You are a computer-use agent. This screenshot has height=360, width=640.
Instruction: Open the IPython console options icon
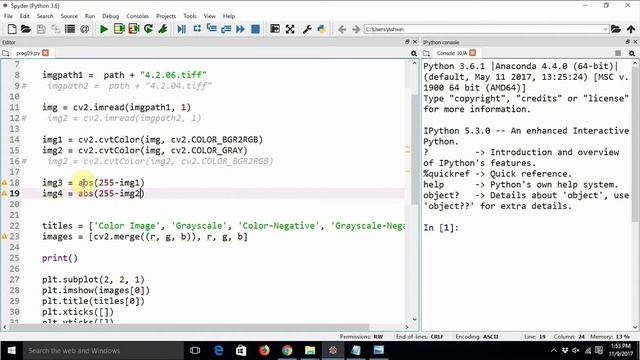click(632, 53)
